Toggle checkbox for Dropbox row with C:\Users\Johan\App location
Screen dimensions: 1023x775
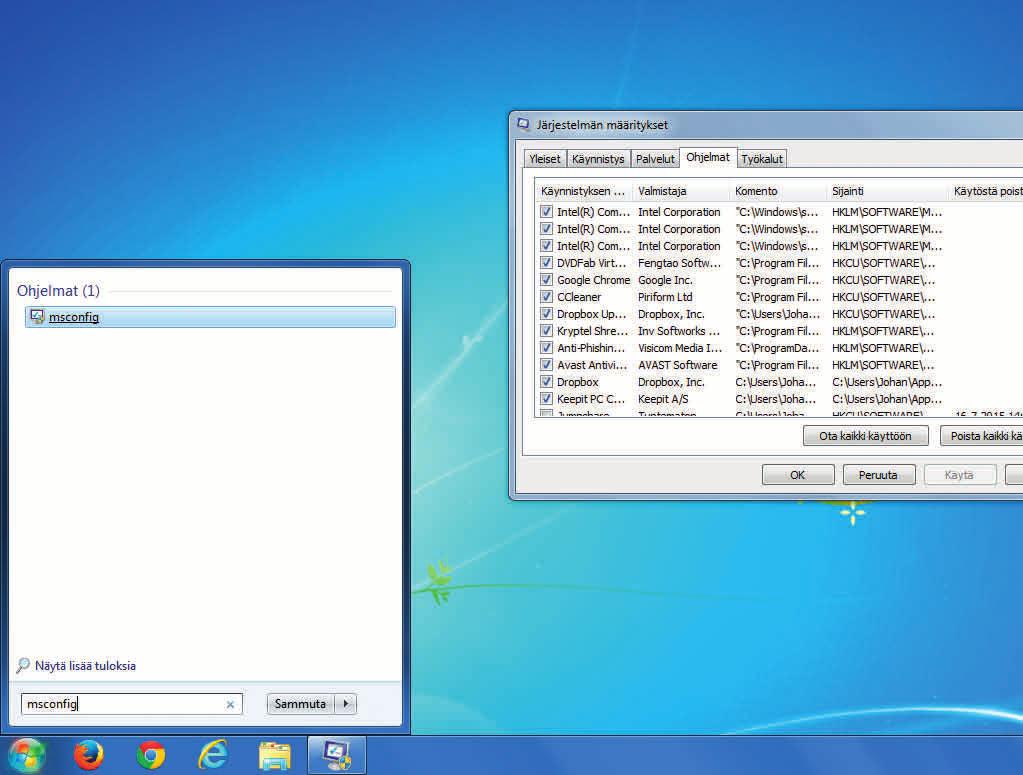tap(546, 382)
